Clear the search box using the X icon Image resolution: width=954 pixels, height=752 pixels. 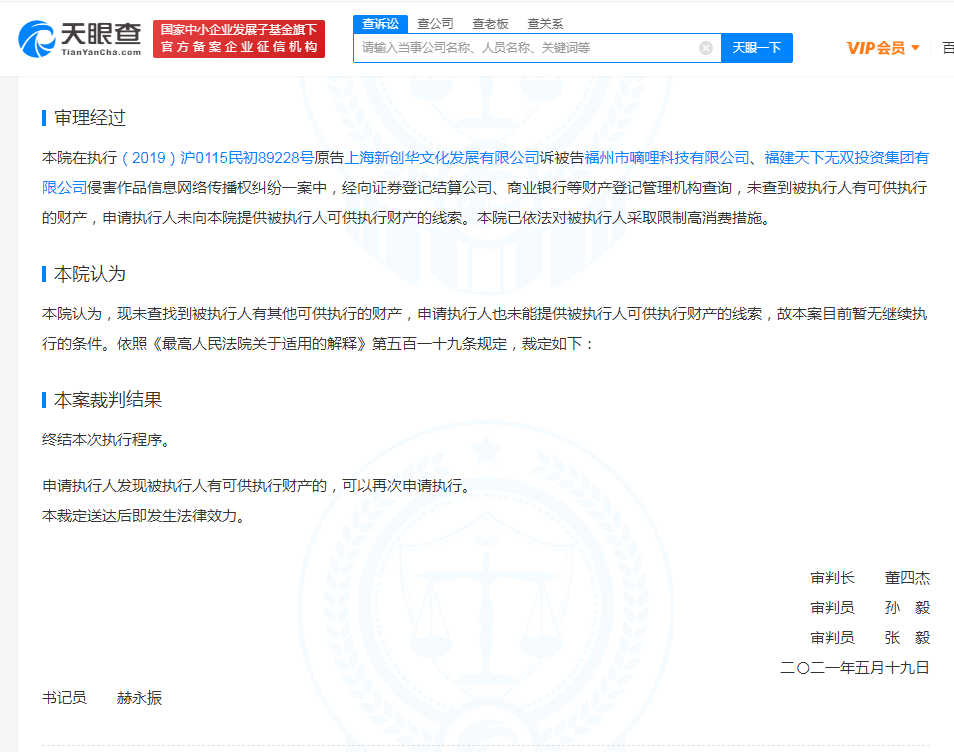707,47
